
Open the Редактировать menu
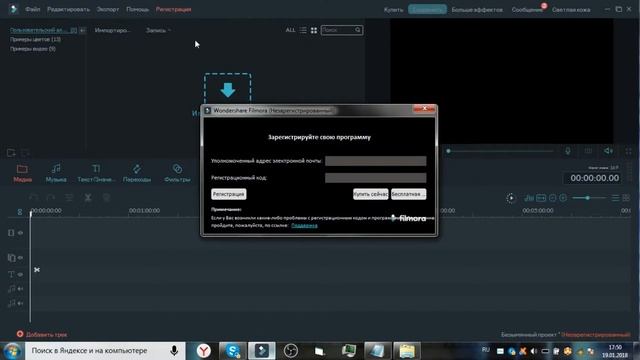pyautogui.click(x=68, y=9)
